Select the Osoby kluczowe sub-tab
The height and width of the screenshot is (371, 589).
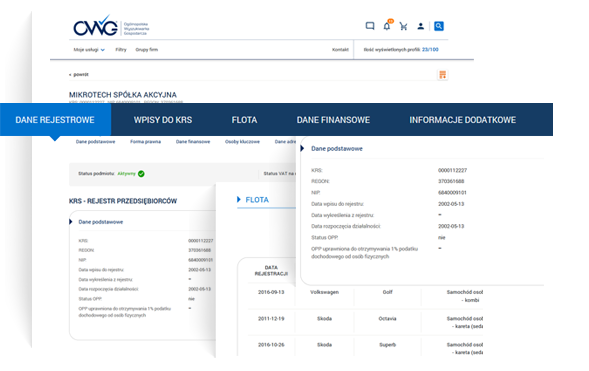[x=242, y=142]
